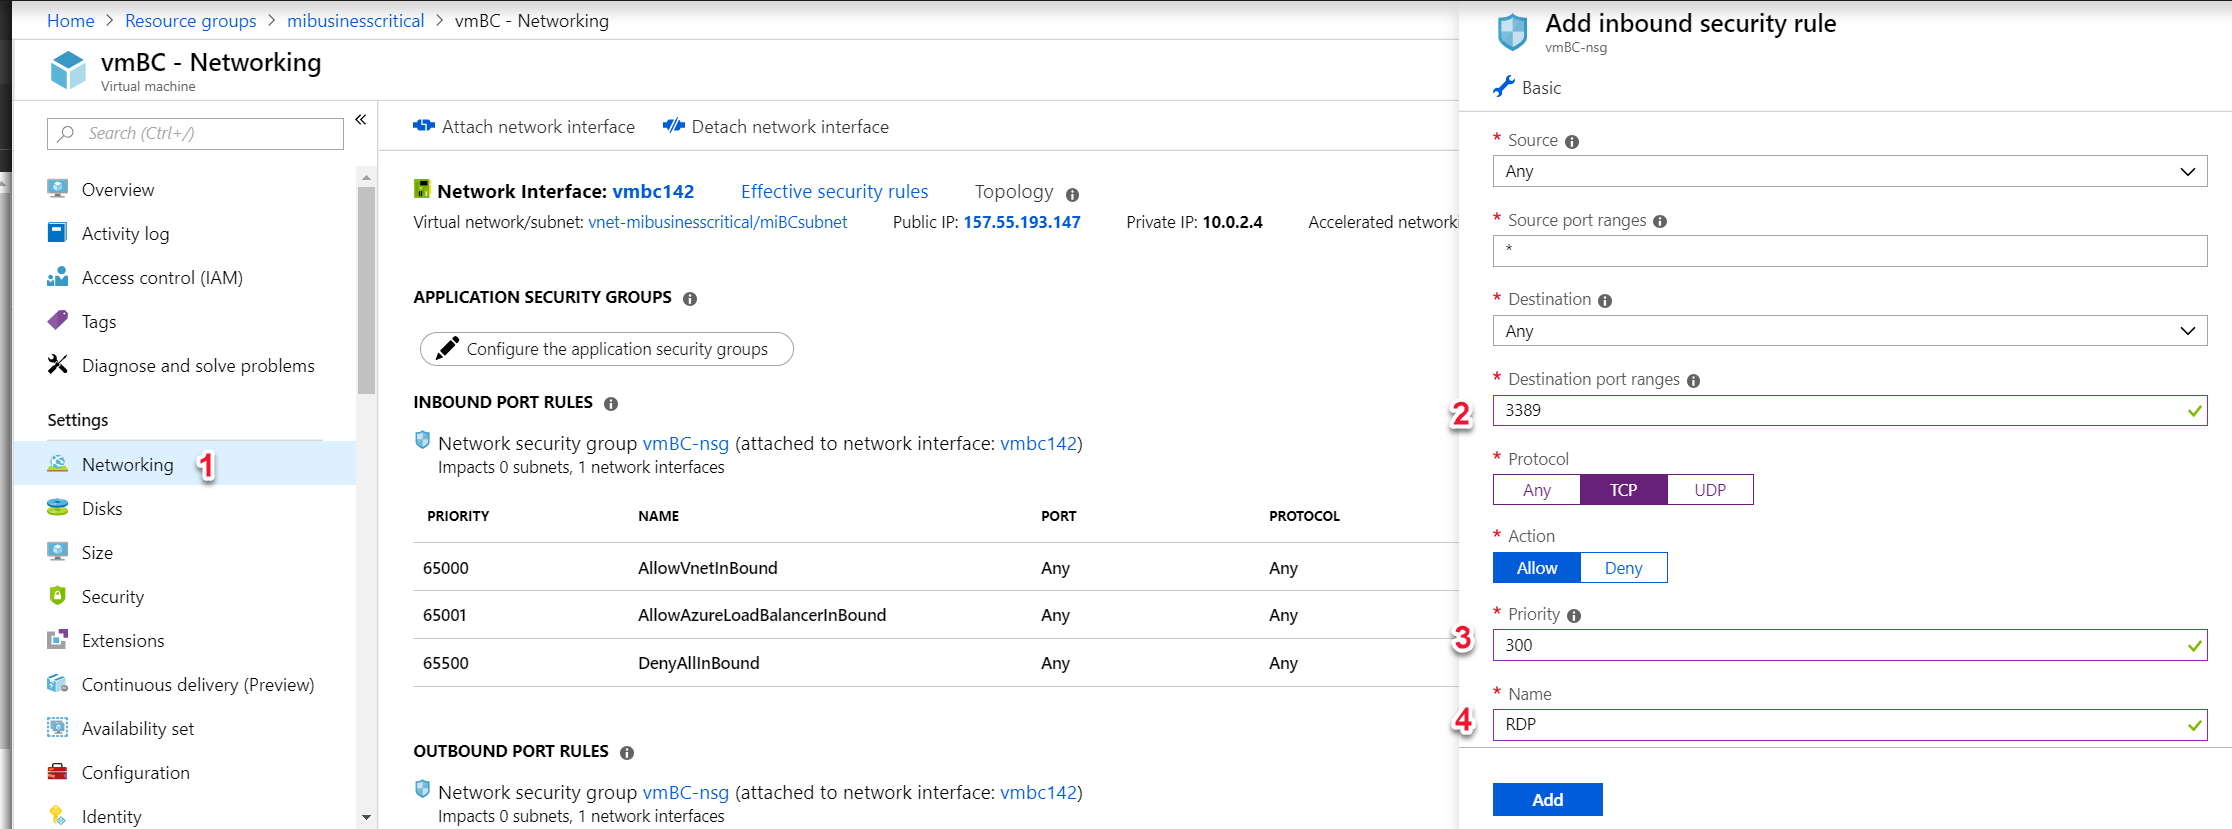Click the Source port ranges info icon
The image size is (2232, 829).
1660,222
